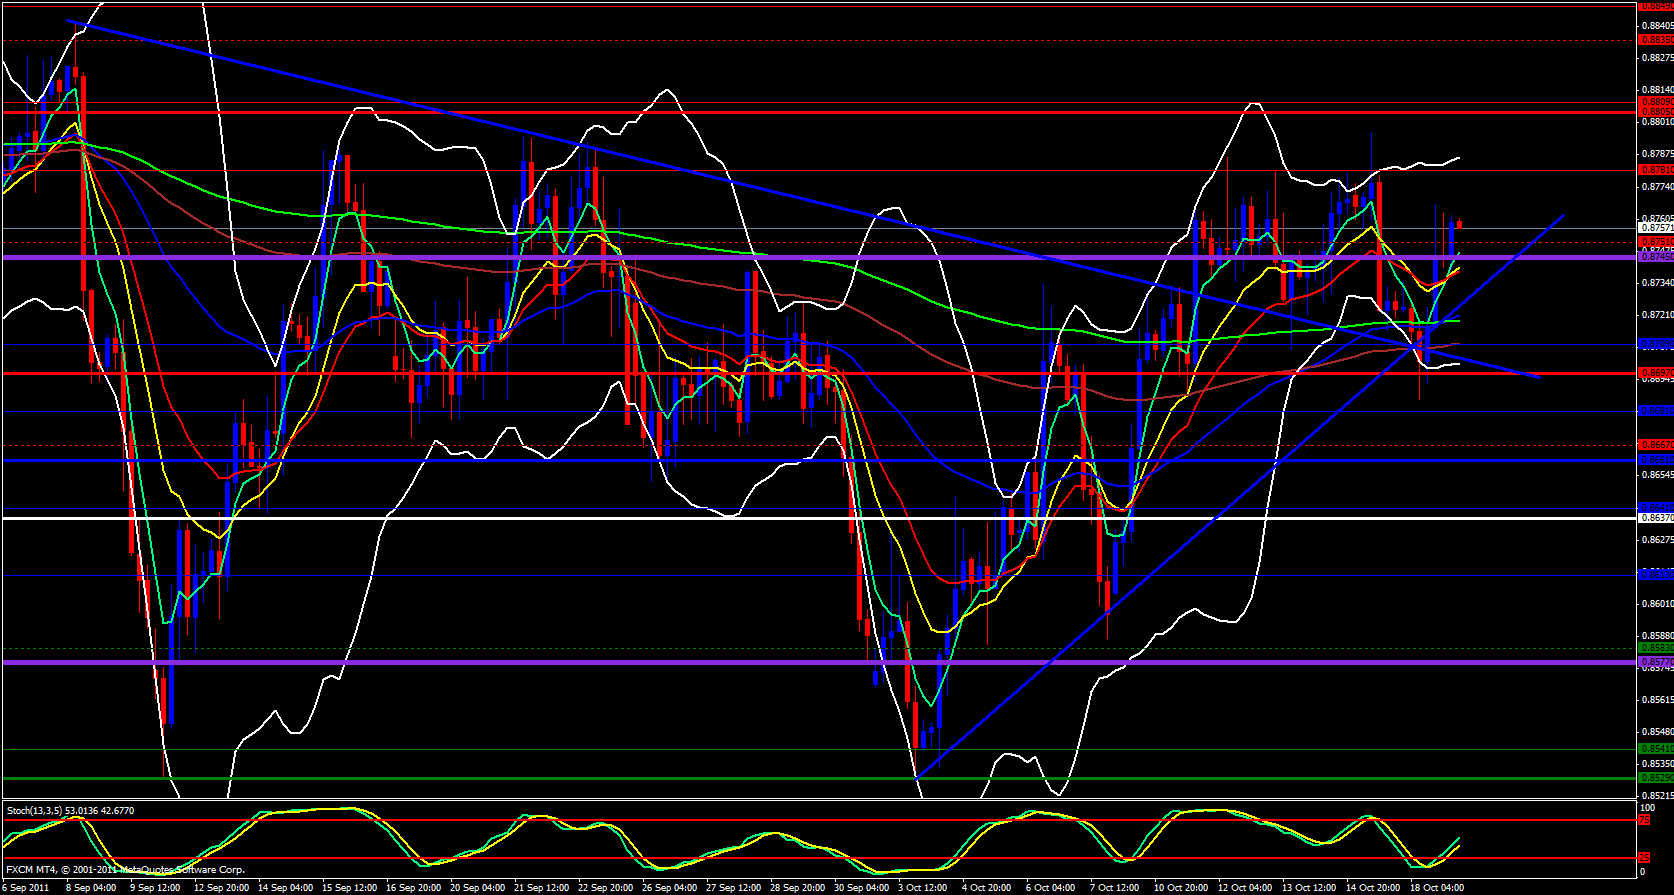This screenshot has width=1674, height=895.
Task: Click the 7 Oct 12:00 date label
Action: 1116,888
